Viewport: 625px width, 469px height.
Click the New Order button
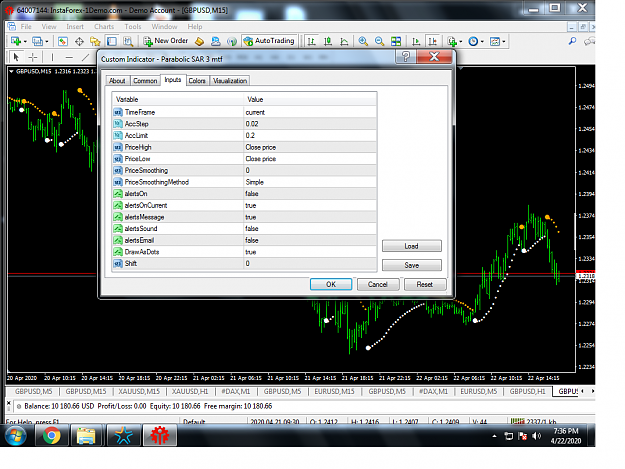[x=166, y=41]
